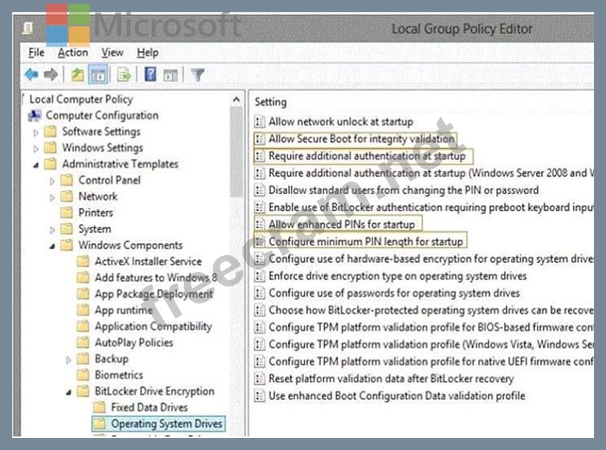Screen dimensions: 606x450
Task: Click the policy icon beside Allow network unlock
Action: point(260,121)
